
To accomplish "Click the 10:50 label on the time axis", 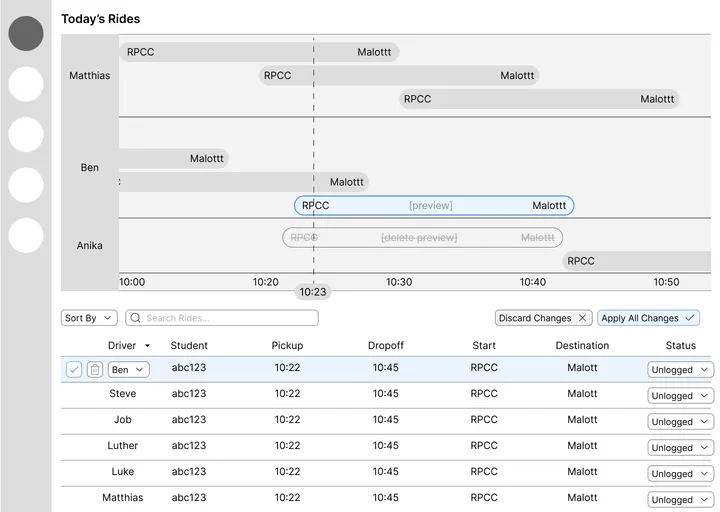I will coord(666,282).
